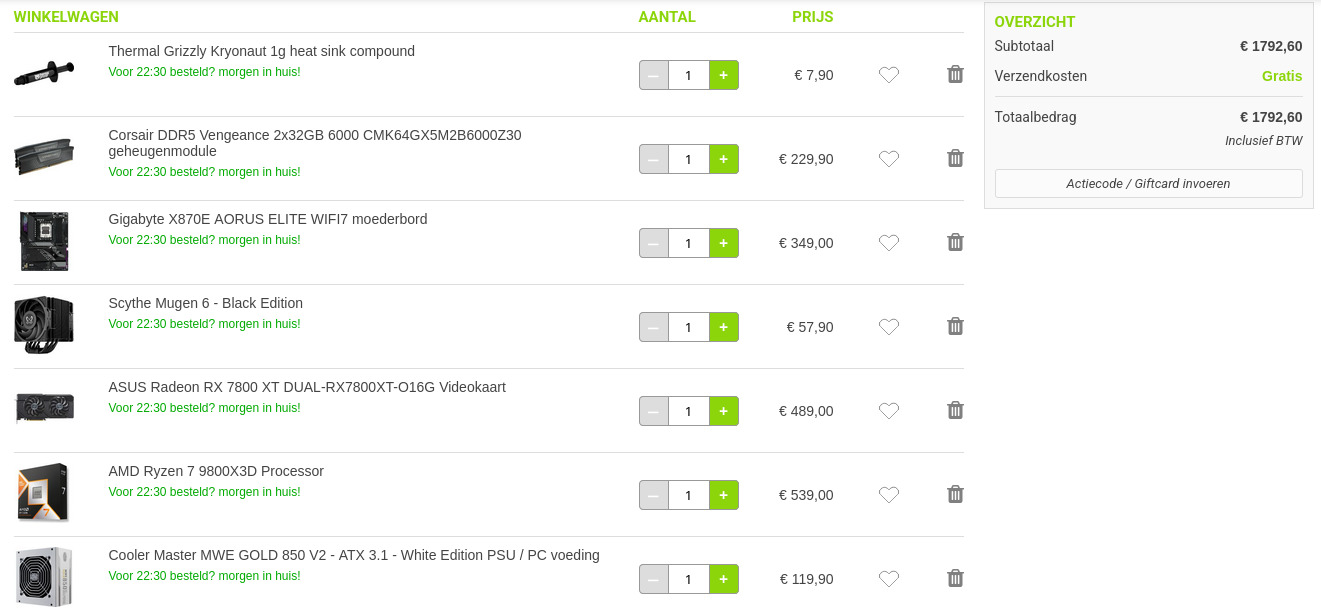Heart the AMD Ryzen 7 9800X3D

[x=889, y=495]
